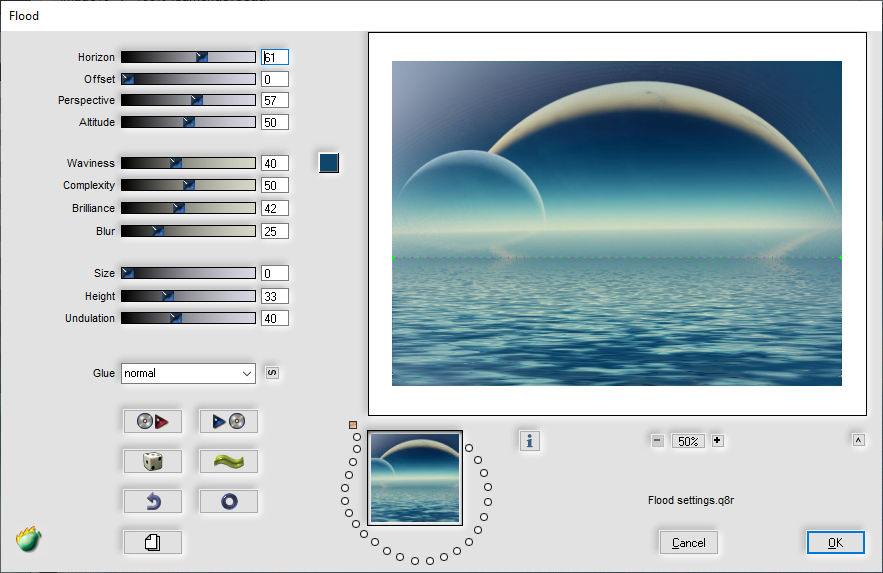Click the Height value field
Screen dimensions: 883x573
pyautogui.click(x=275, y=296)
